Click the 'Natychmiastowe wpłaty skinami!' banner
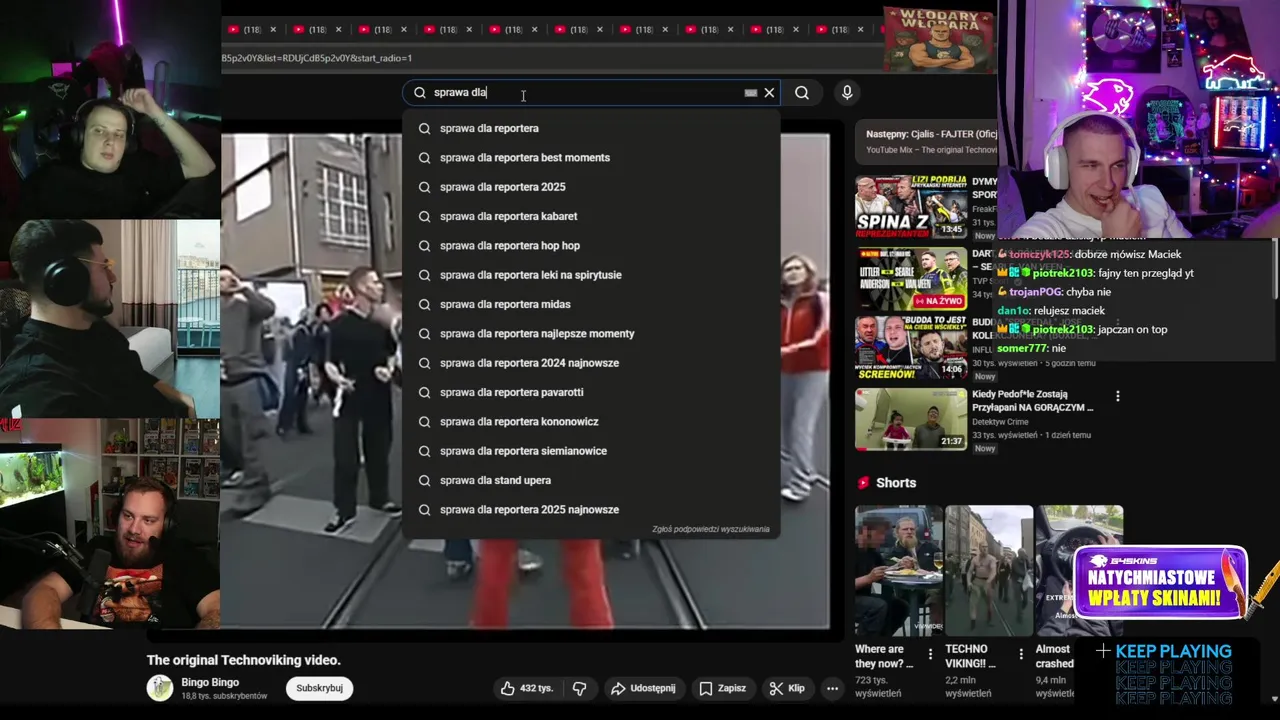This screenshot has height=720, width=1280. pos(1160,582)
